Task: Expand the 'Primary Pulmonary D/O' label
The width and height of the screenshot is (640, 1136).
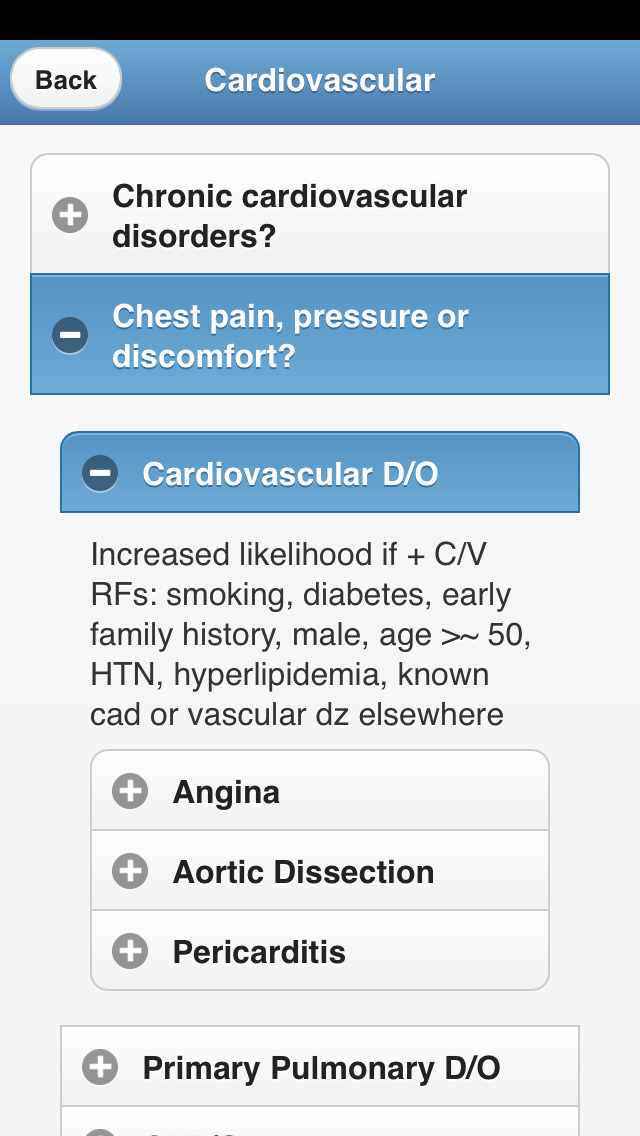Action: pyautogui.click(x=321, y=1068)
